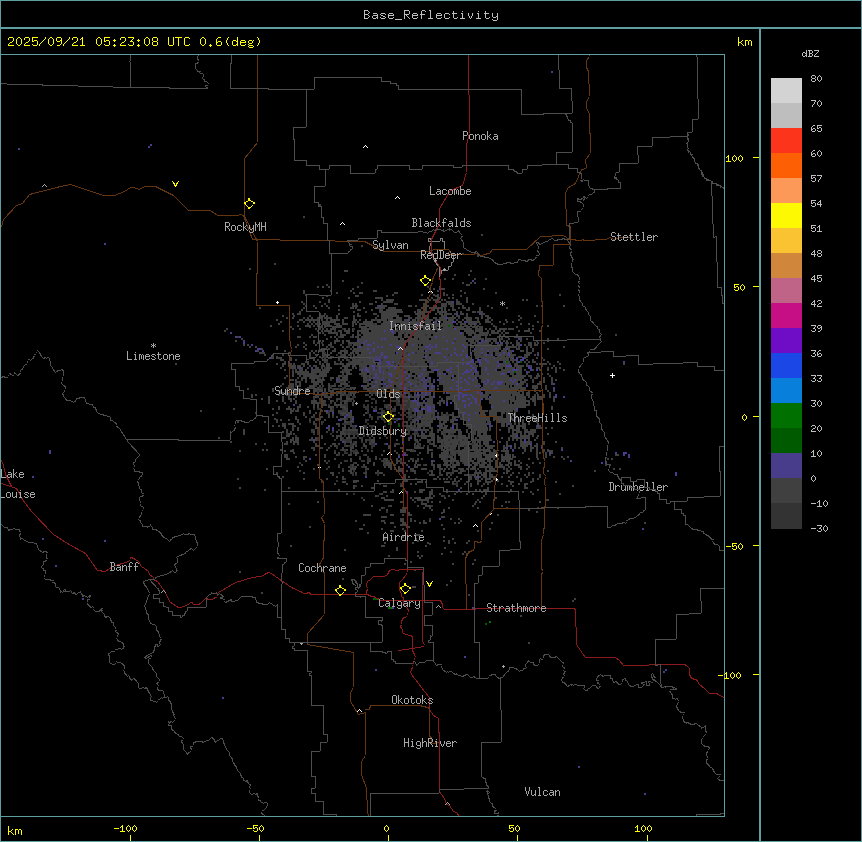
Task: Click the Ponoka label at the top
Action: [480, 136]
